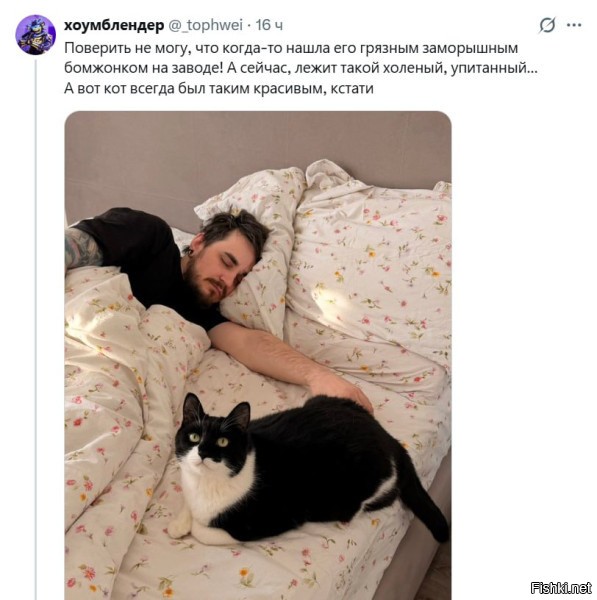Image resolution: width=597 pixels, height=600 pixels.
Task: Click the Fishki.net watermark
Action: [x=561, y=587]
